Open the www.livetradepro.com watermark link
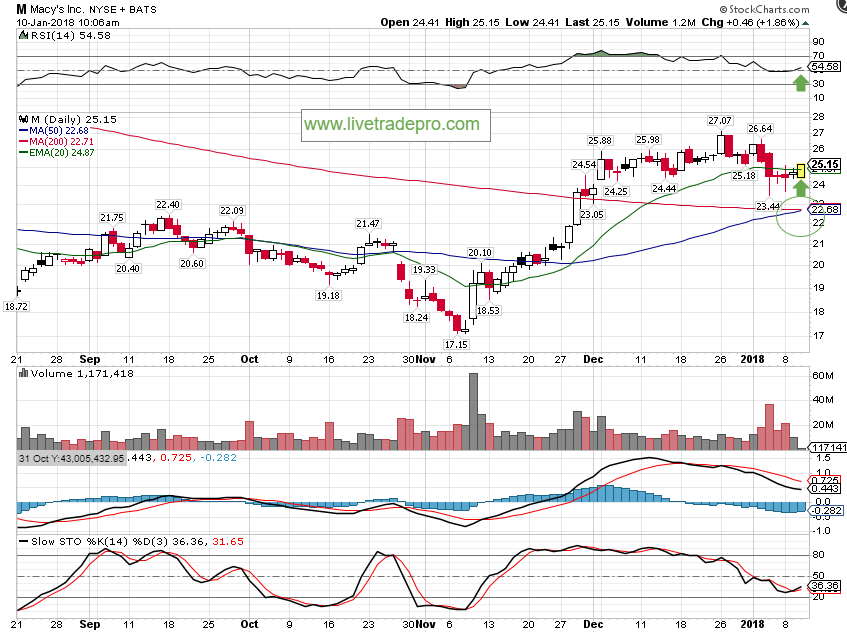Image resolution: width=847 pixels, height=633 pixels. 391,125
